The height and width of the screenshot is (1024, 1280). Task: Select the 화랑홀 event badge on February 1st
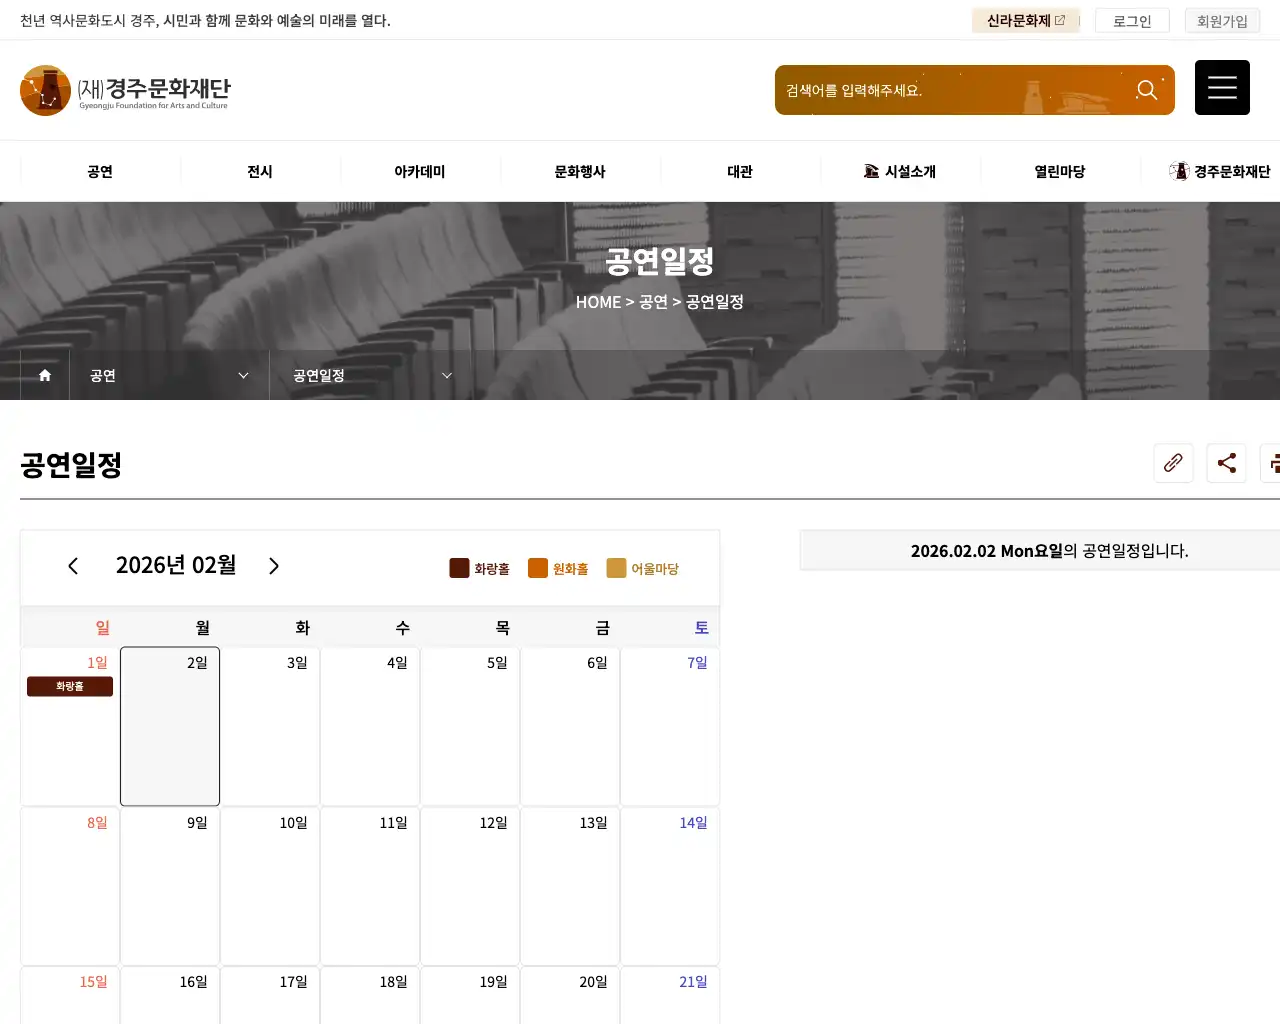[69, 686]
